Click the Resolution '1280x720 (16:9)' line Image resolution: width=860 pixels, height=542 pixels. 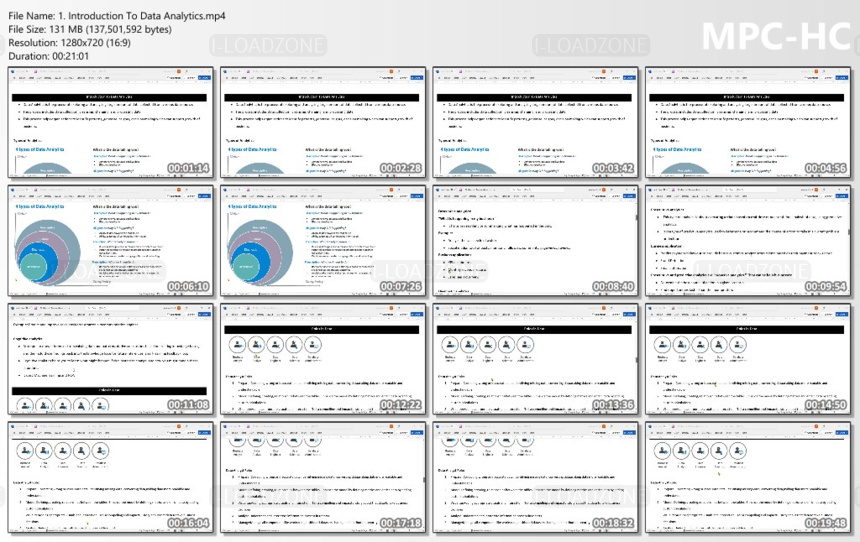70,43
